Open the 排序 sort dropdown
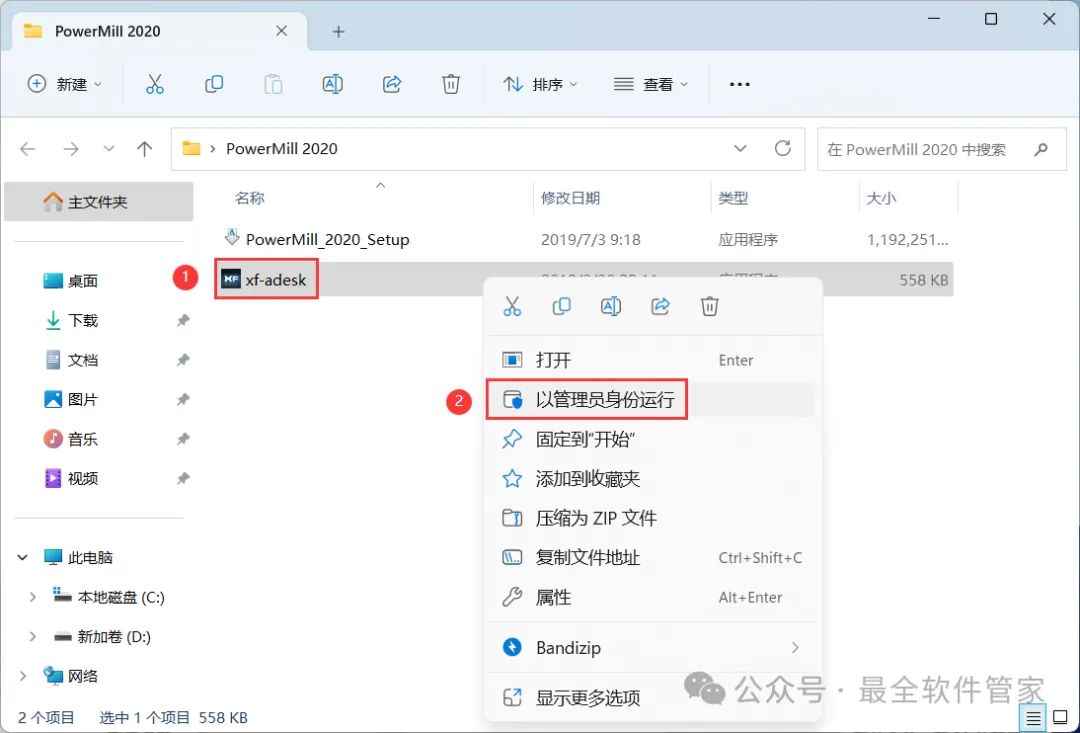This screenshot has height=733, width=1080. 541,84
